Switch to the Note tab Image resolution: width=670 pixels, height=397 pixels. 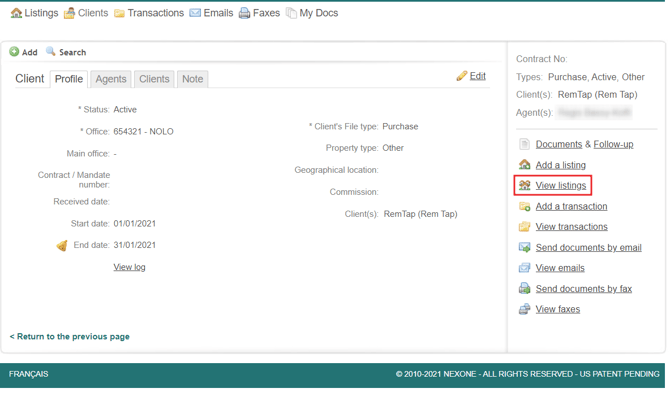193,79
